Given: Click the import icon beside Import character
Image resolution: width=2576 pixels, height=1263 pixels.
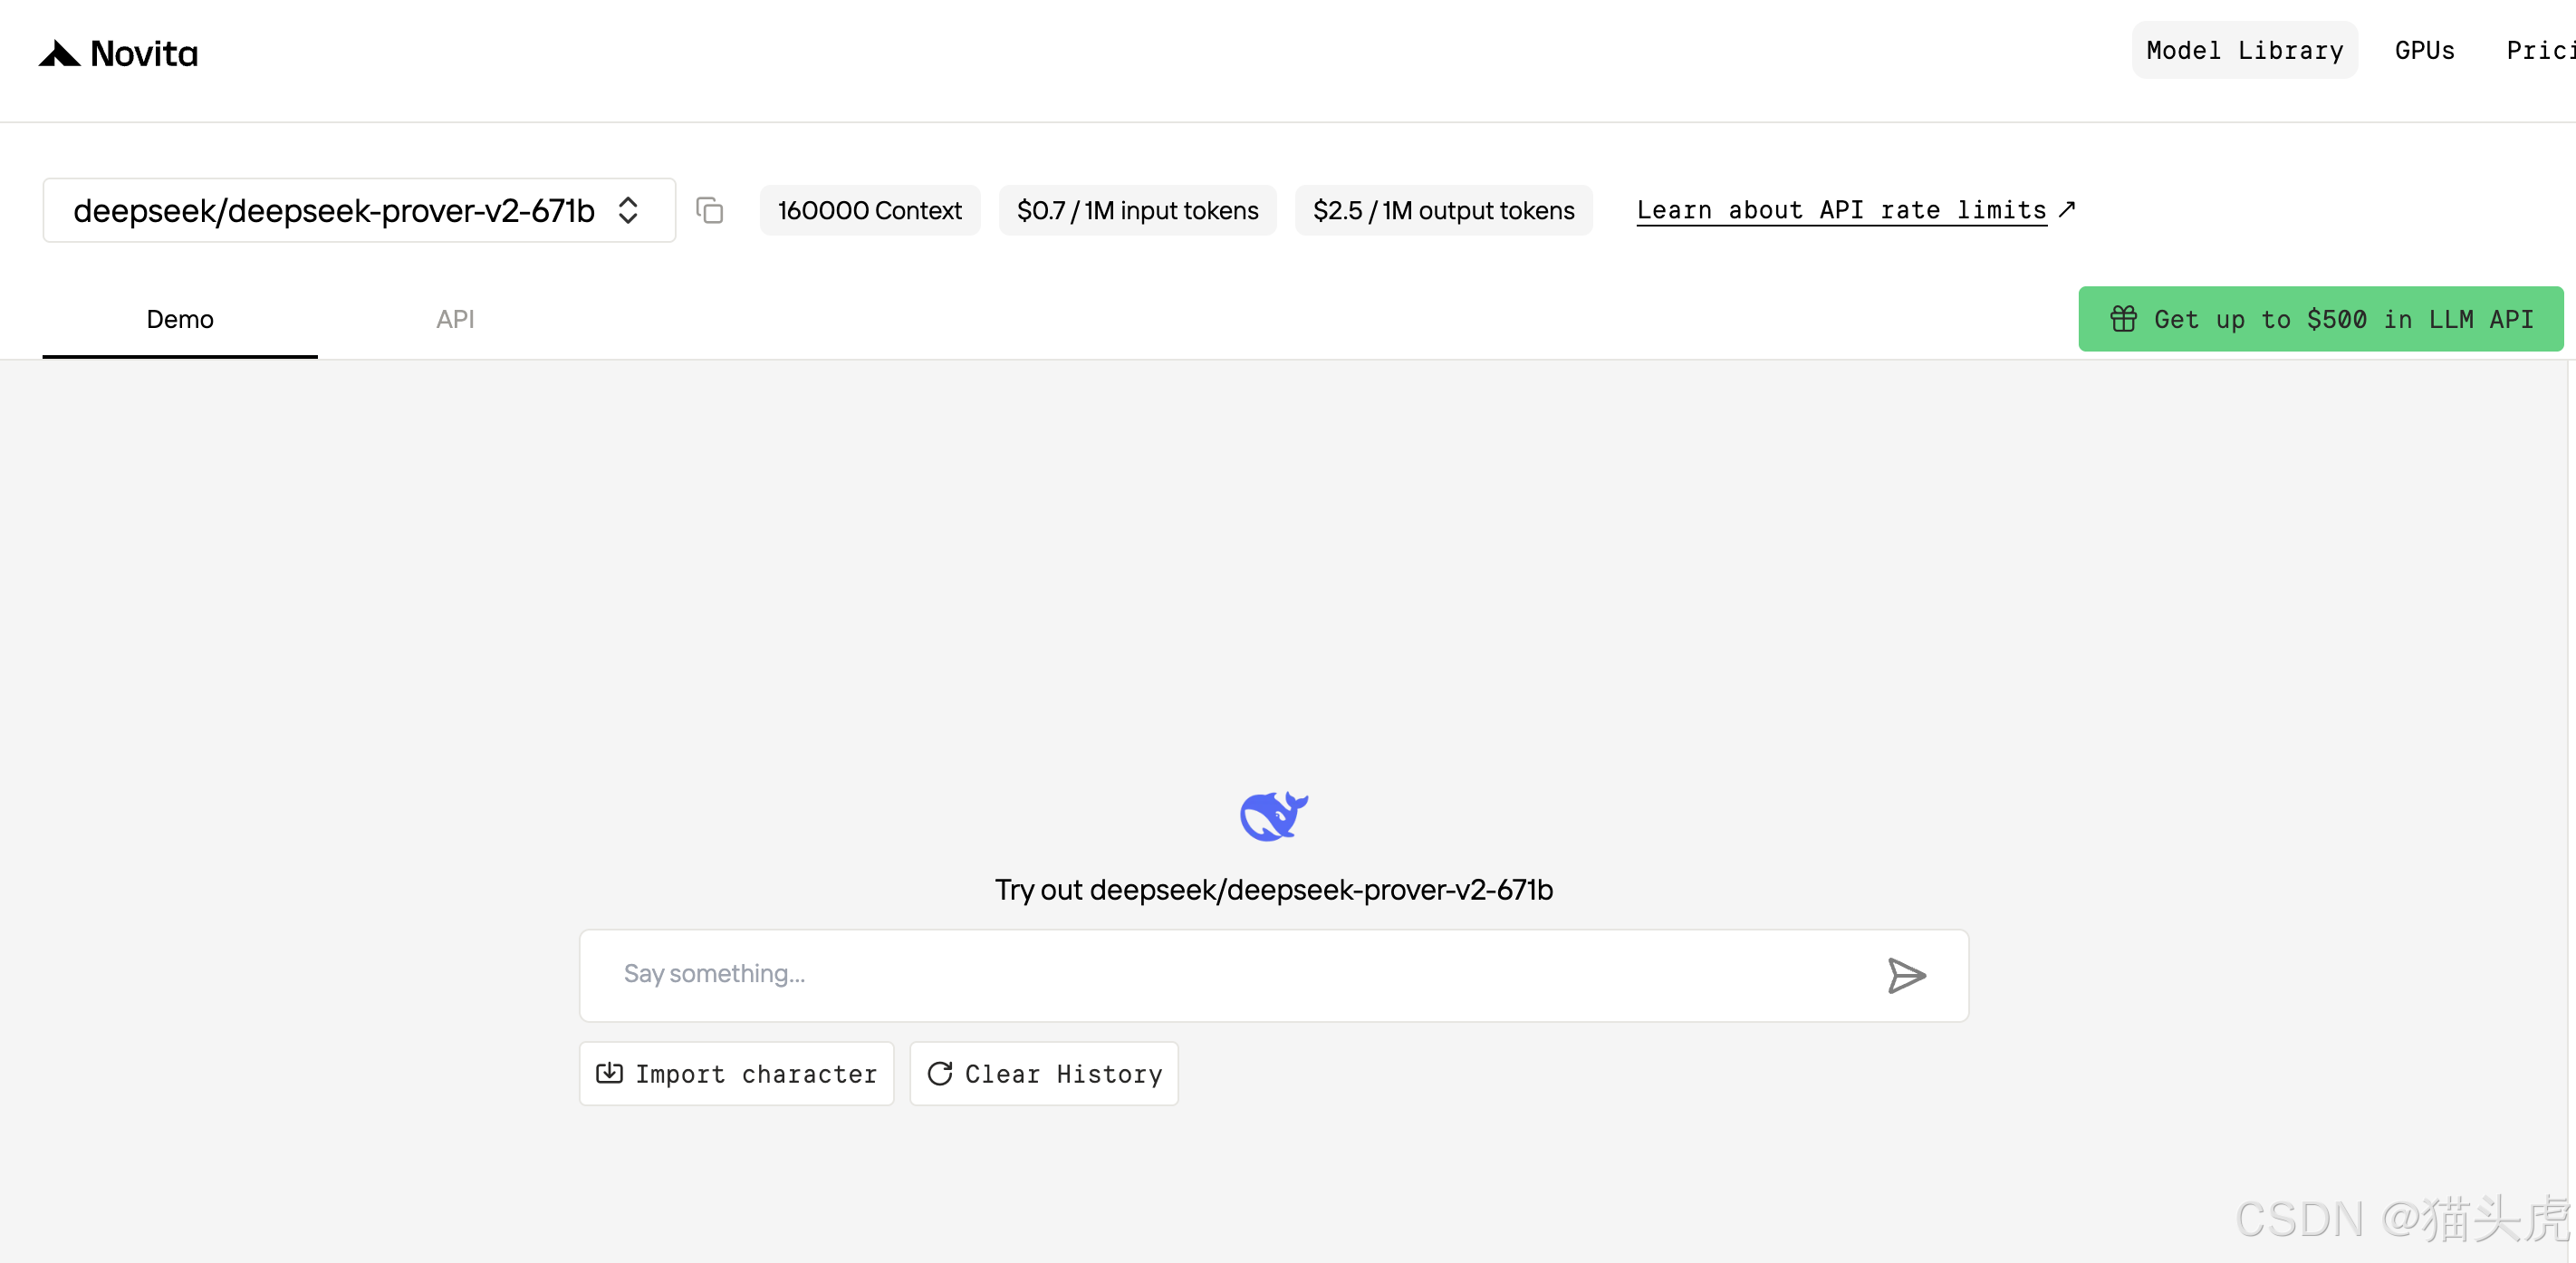Looking at the screenshot, I should (x=609, y=1073).
